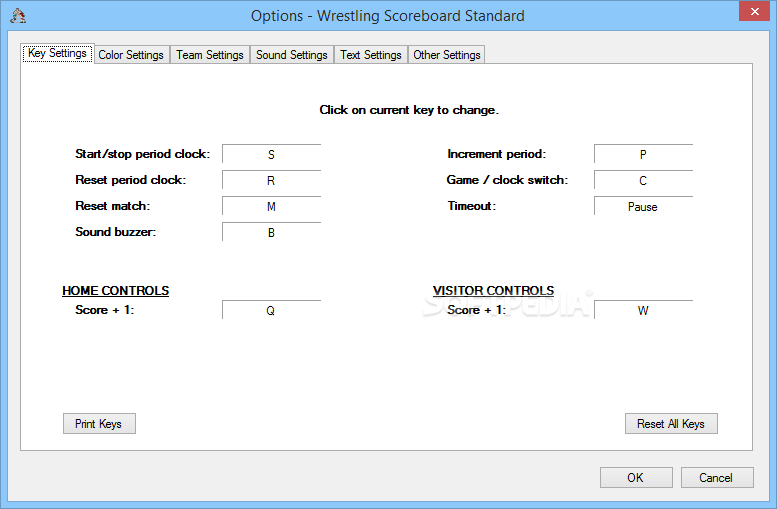Change the Timeout key Pause

[x=643, y=206]
